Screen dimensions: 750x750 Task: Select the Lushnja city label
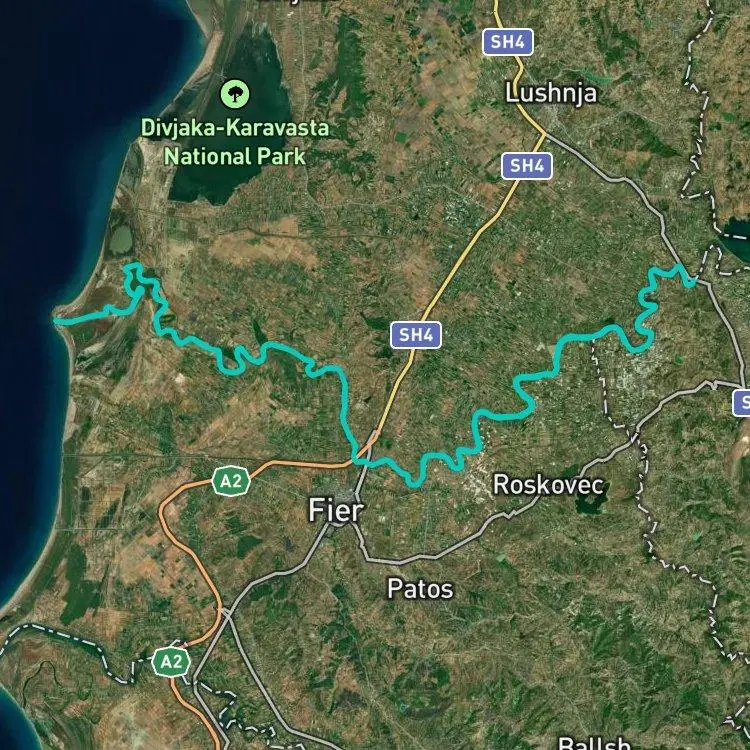click(x=551, y=93)
